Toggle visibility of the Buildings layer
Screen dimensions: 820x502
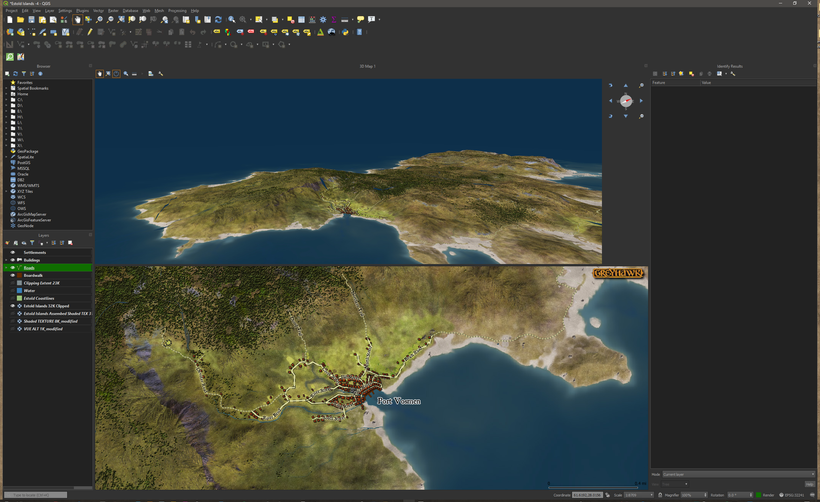point(13,260)
